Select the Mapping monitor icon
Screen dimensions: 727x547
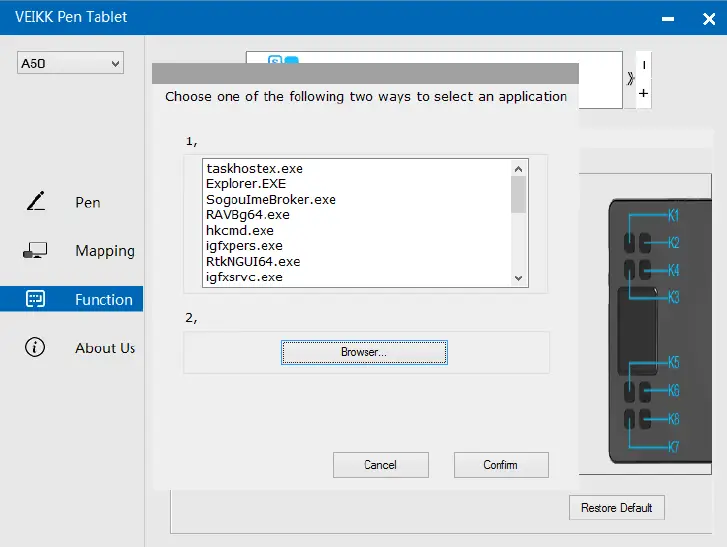click(x=35, y=250)
